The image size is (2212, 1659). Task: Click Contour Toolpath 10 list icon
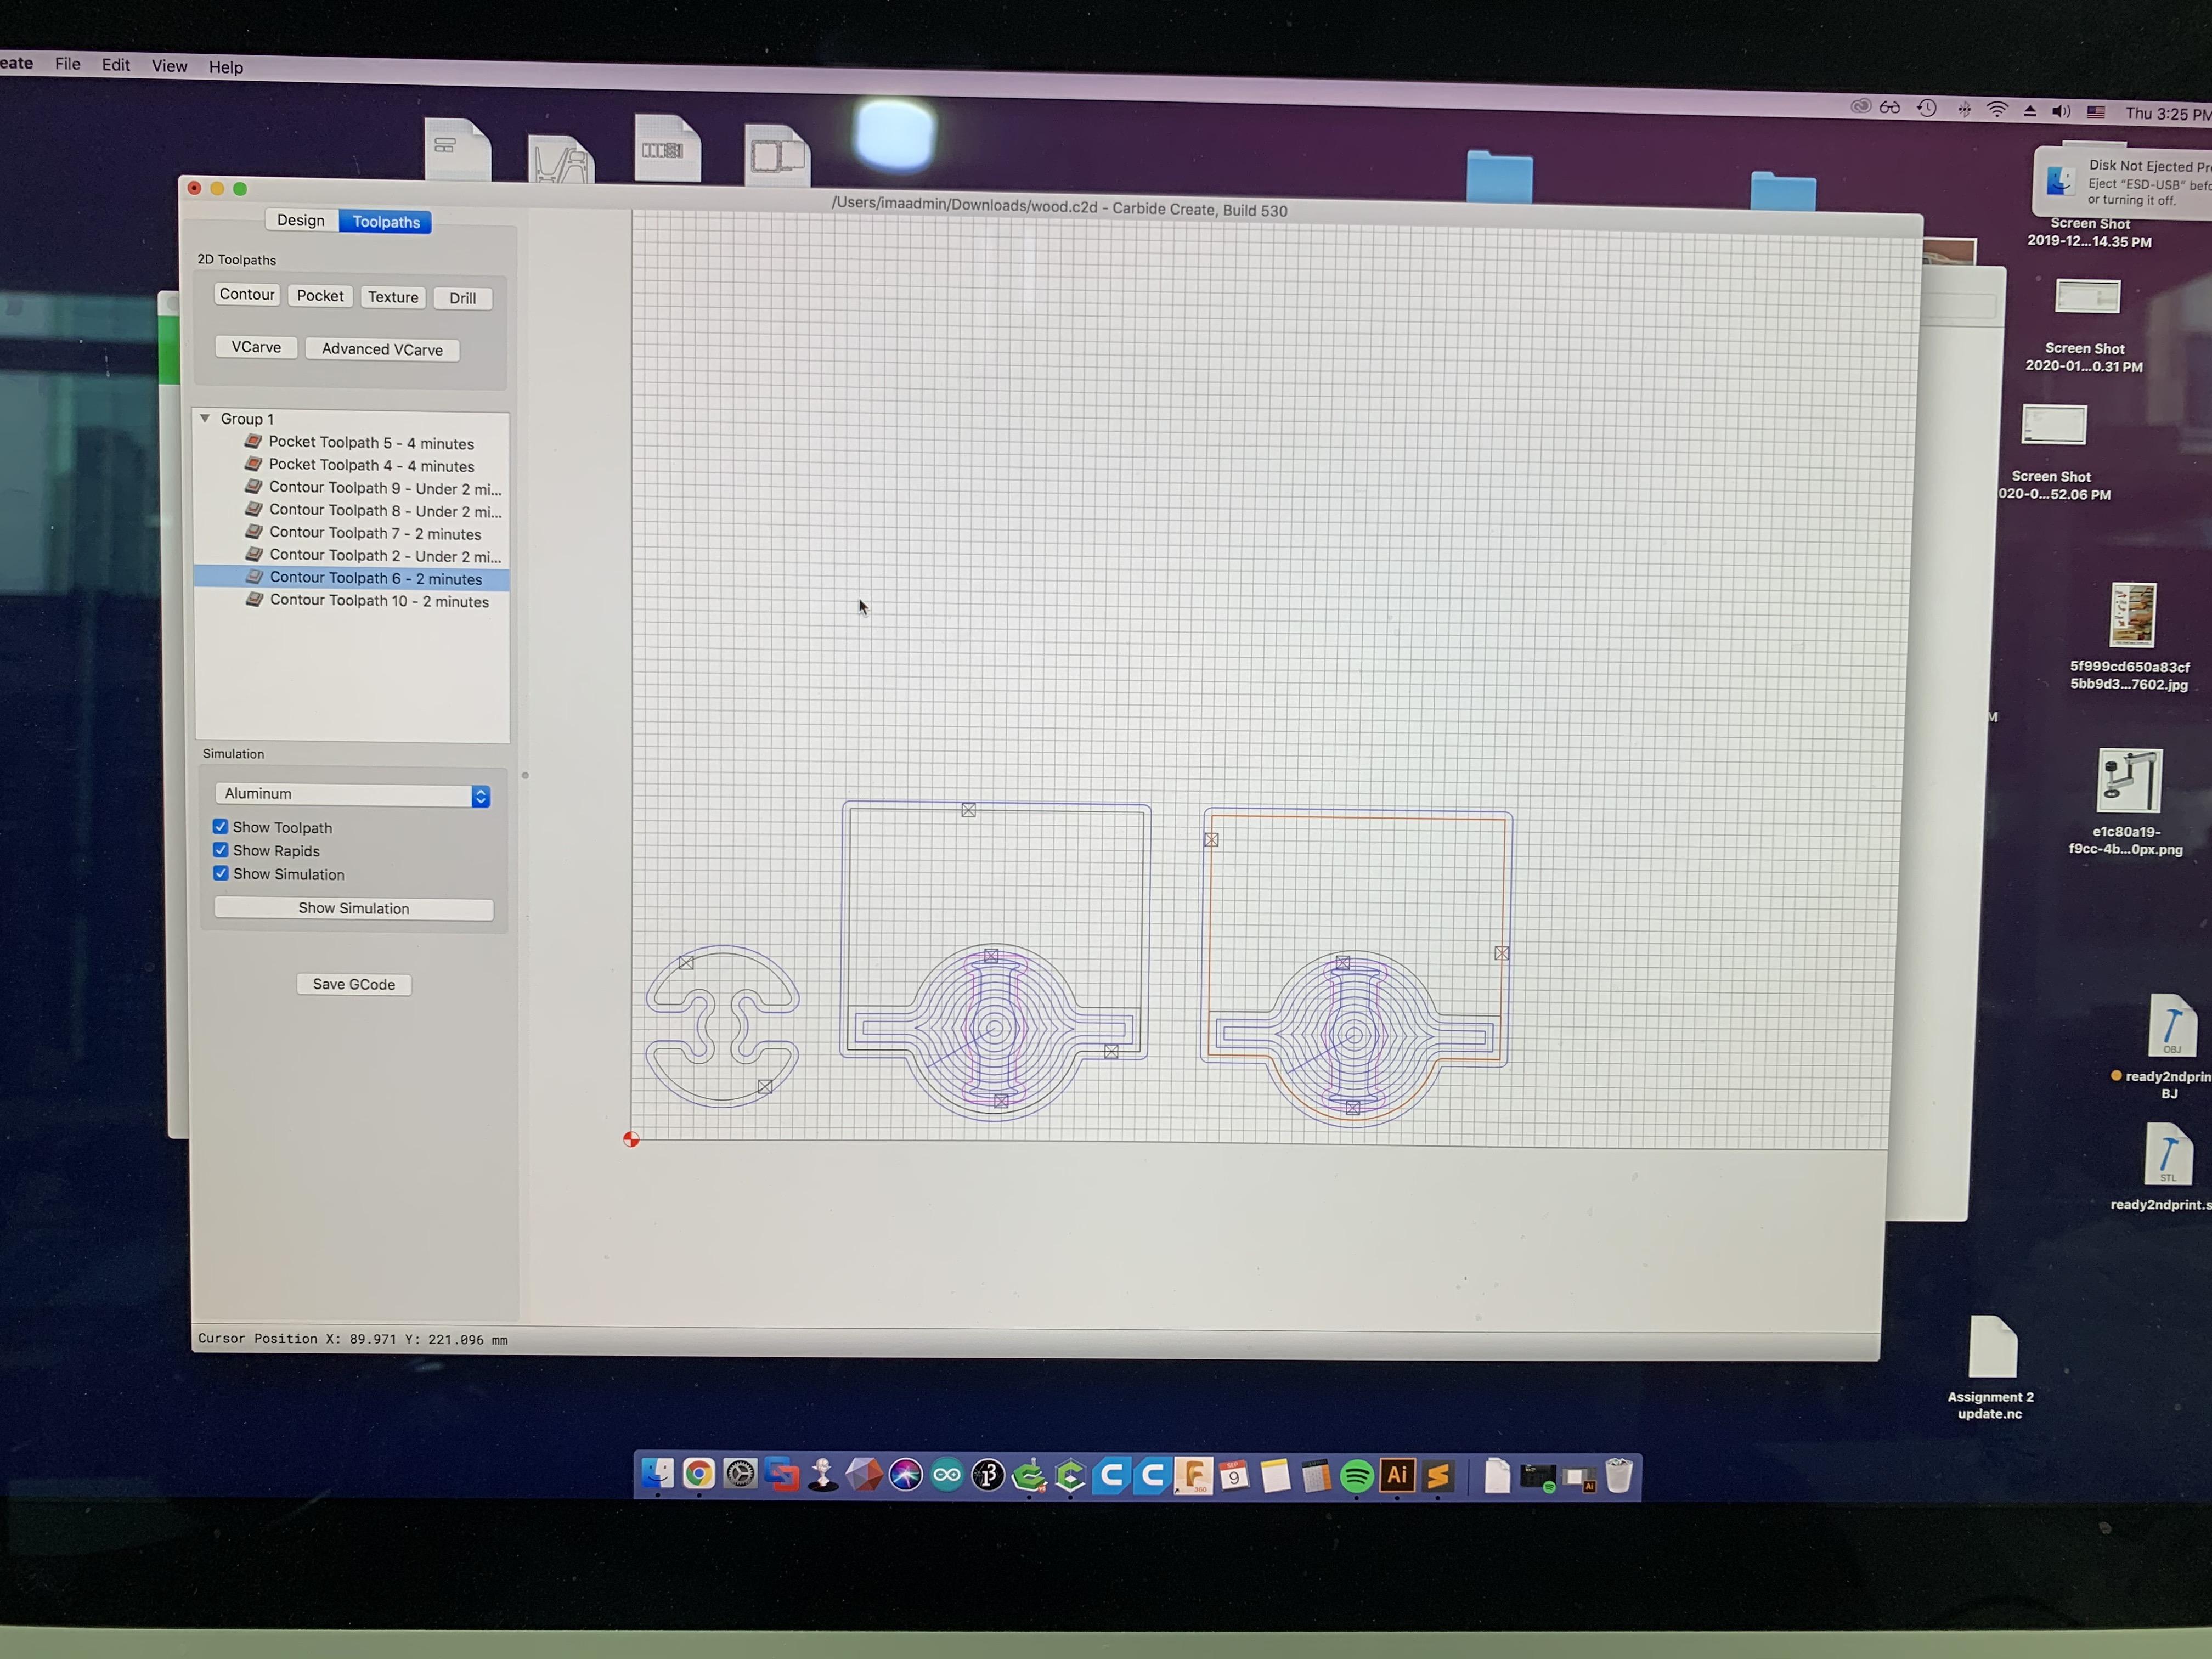coord(254,599)
